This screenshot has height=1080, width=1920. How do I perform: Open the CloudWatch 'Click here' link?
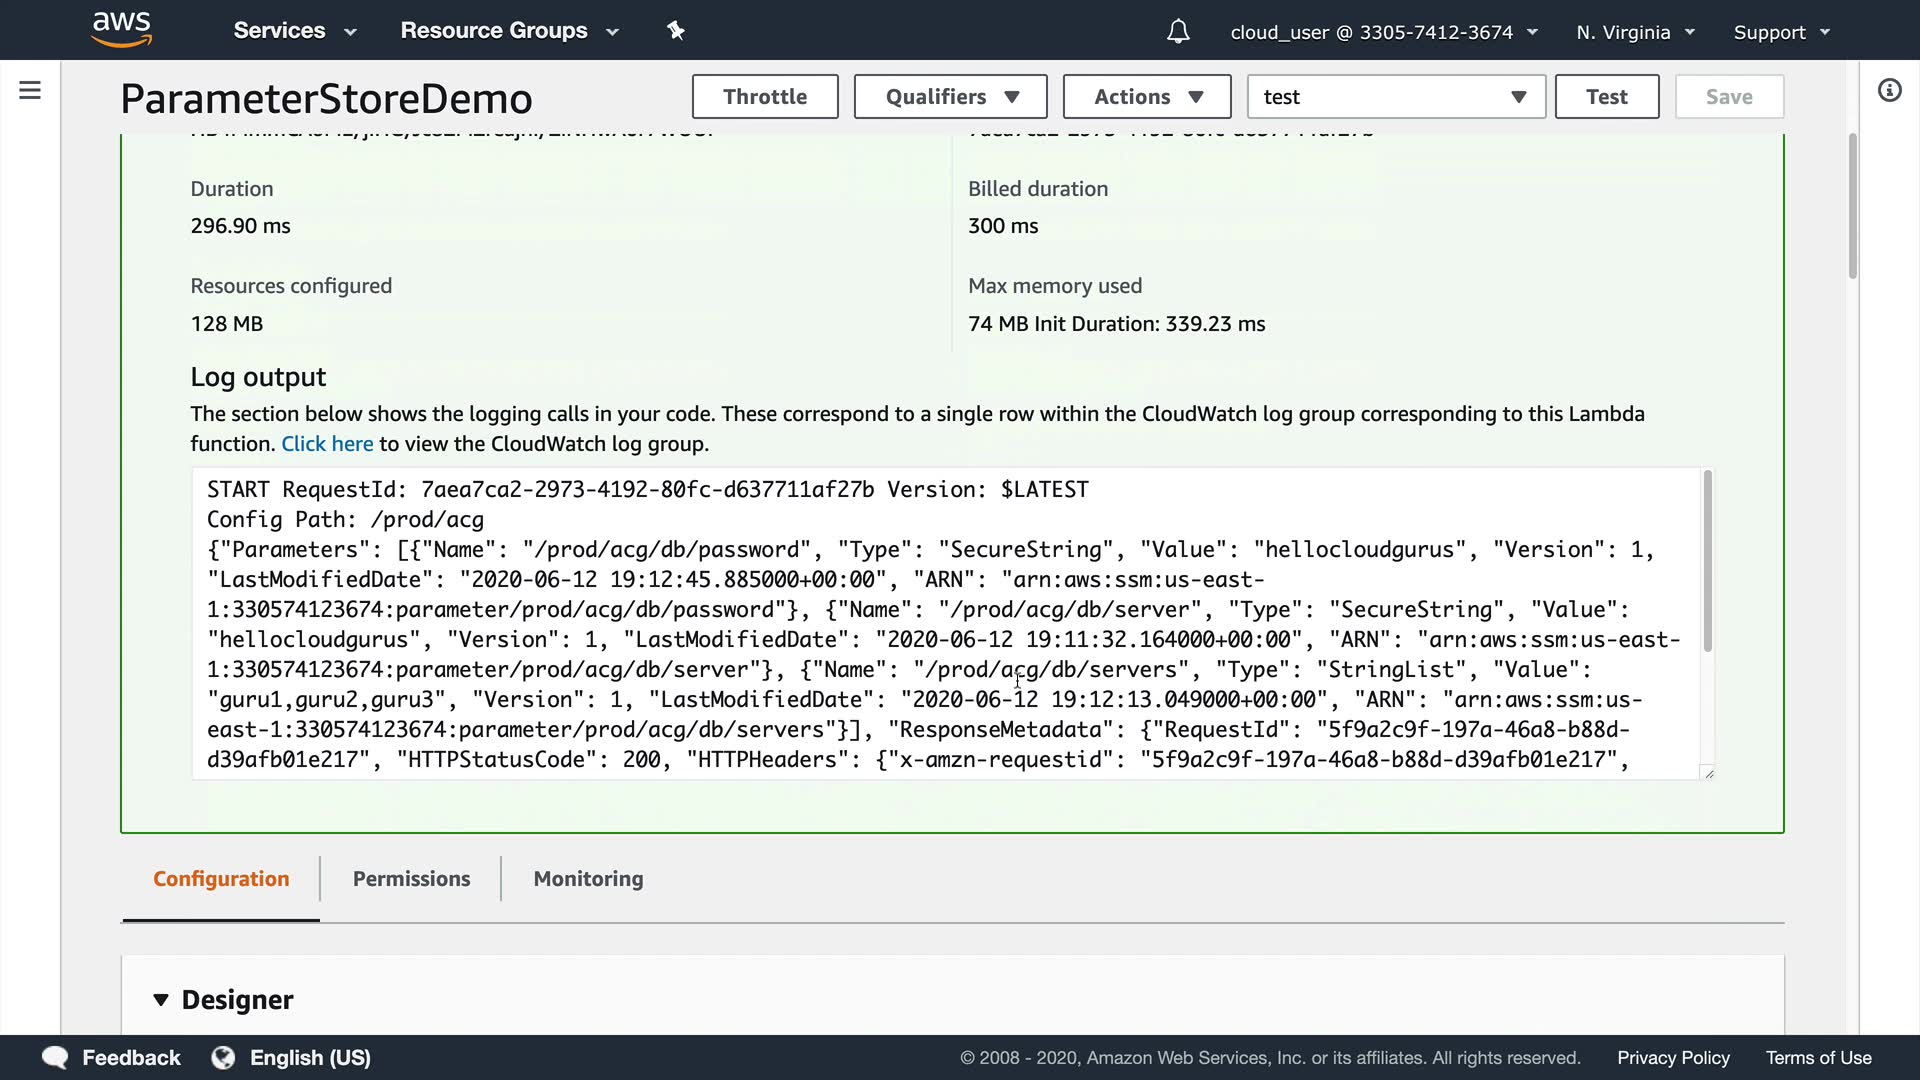pyautogui.click(x=327, y=444)
